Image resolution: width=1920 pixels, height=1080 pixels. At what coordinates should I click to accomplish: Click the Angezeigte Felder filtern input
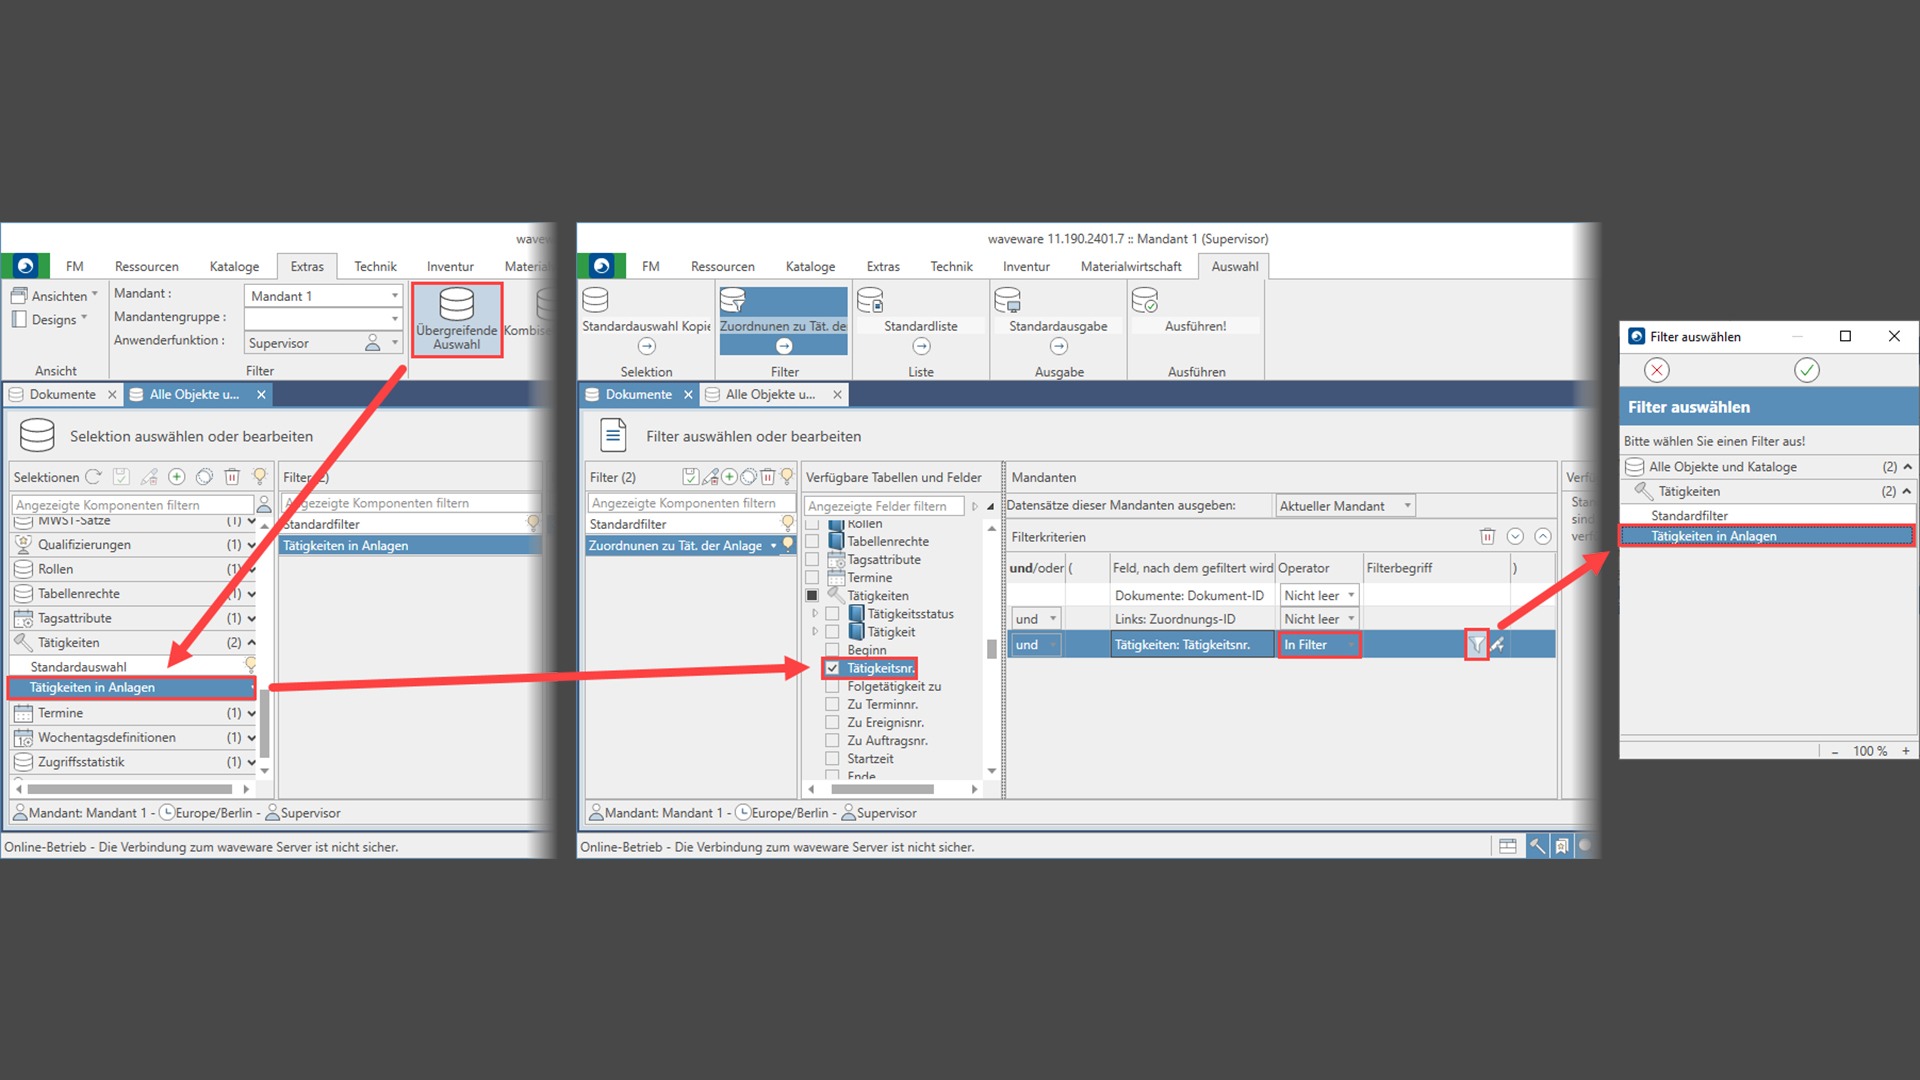tap(884, 506)
